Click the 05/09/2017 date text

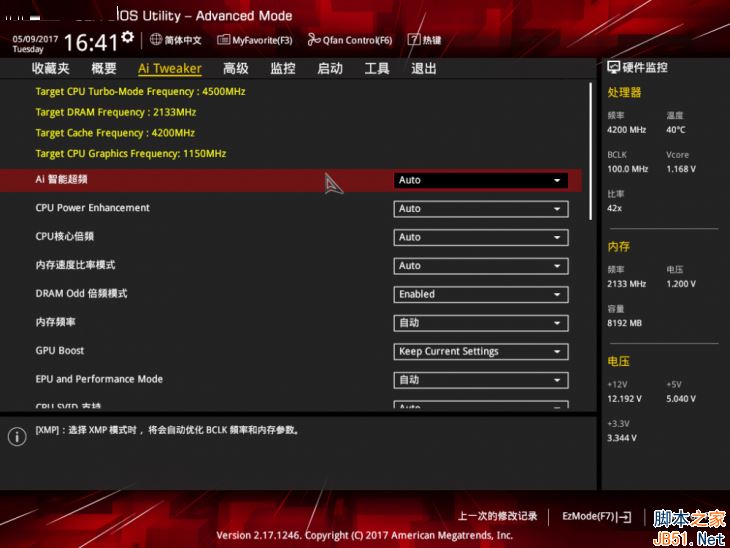35,39
